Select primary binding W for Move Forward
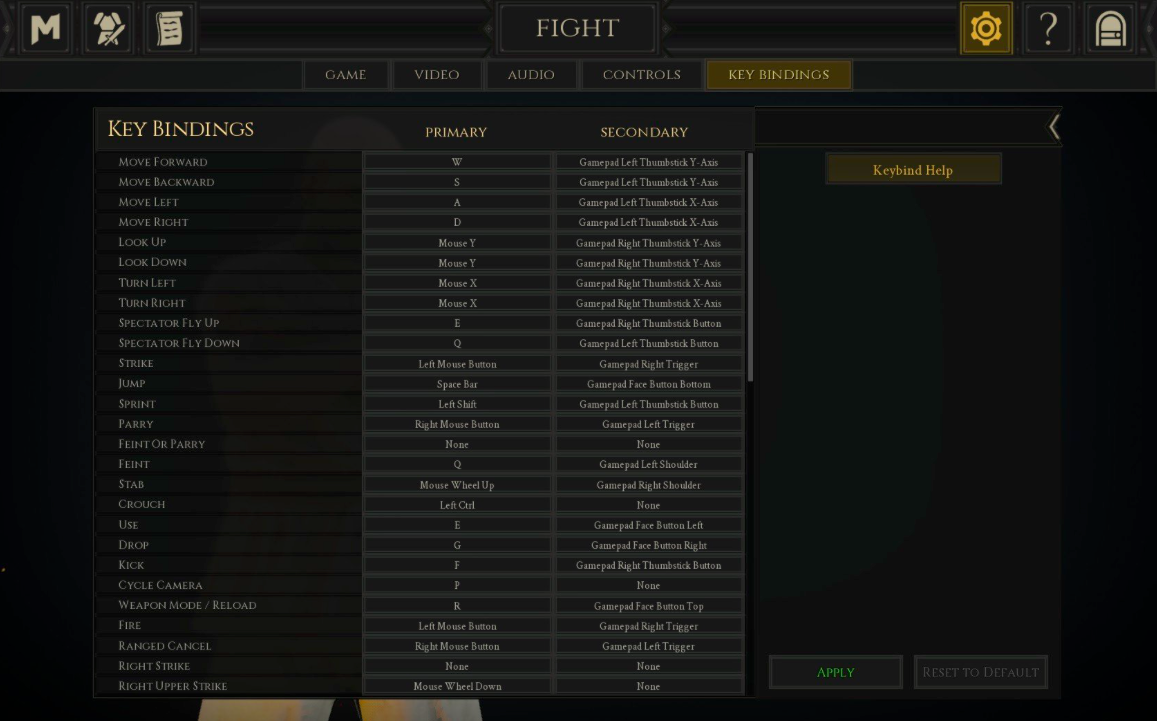The width and height of the screenshot is (1157, 721). [457, 162]
